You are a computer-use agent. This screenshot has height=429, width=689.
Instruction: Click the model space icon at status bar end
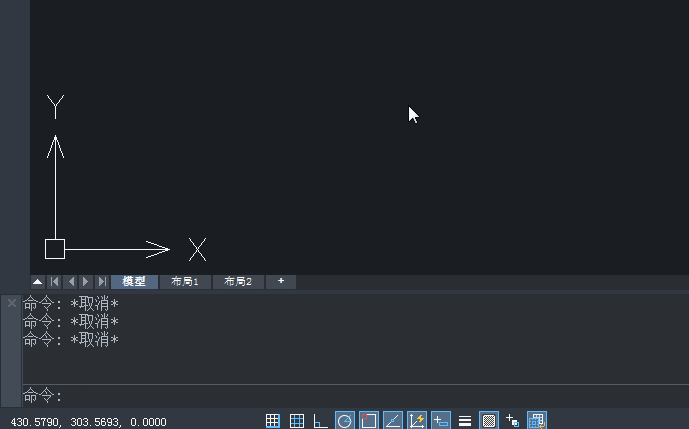(537, 421)
